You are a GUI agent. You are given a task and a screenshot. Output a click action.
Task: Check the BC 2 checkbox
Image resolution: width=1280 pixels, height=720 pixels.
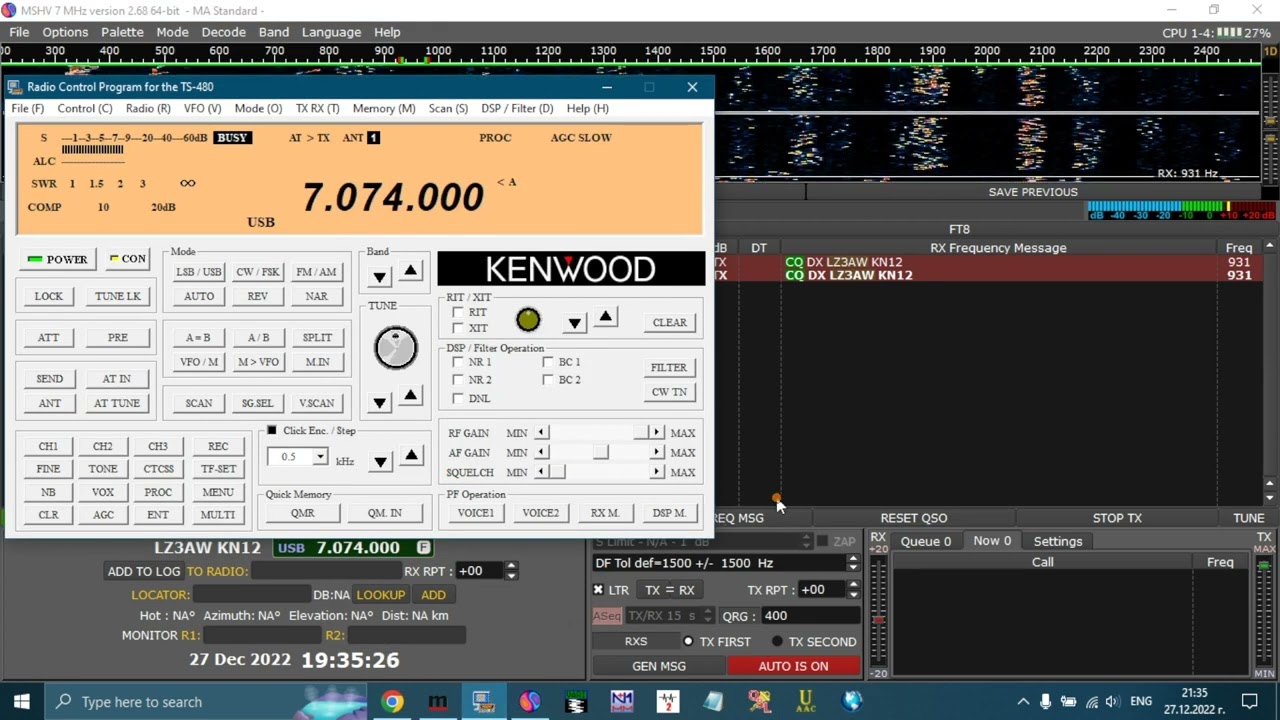tap(548, 380)
